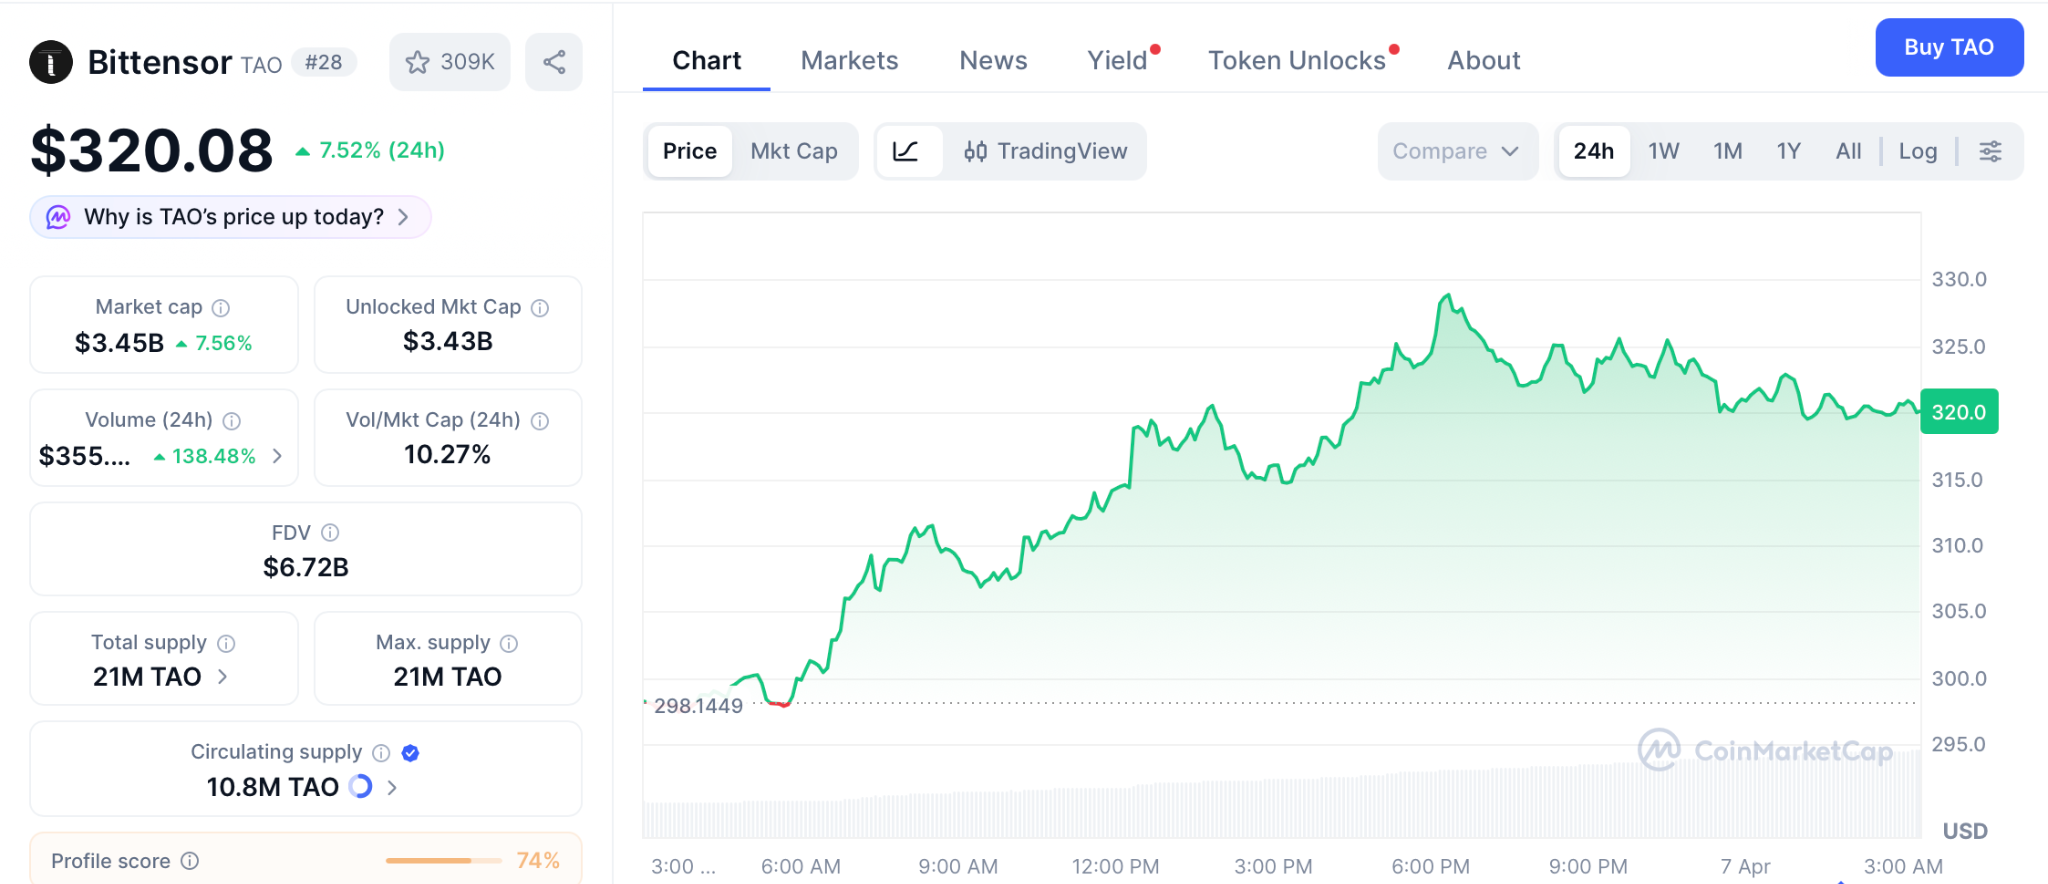This screenshot has width=2048, height=884.
Task: Click the share icon button
Action: click(x=554, y=62)
